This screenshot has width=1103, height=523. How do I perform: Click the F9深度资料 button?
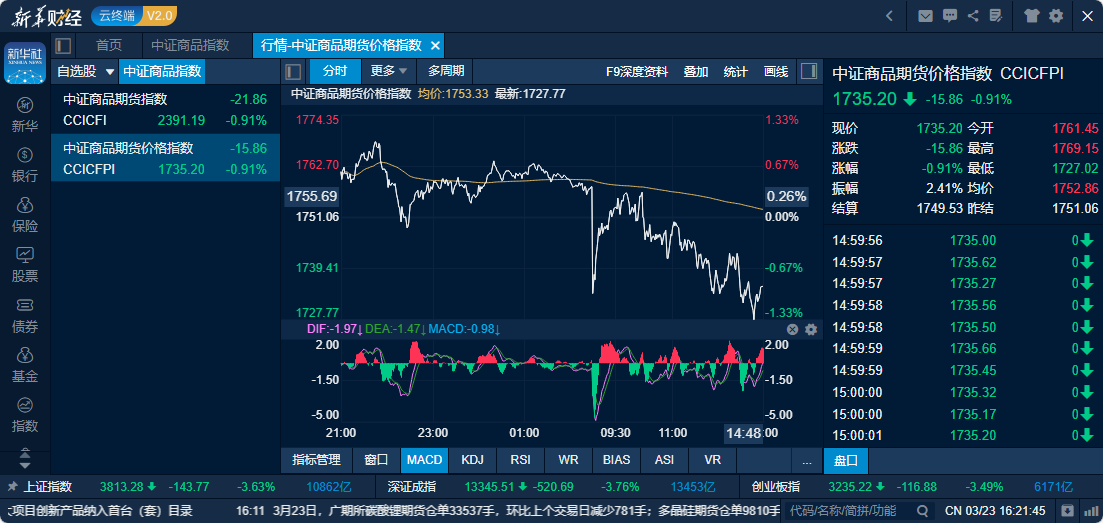coord(637,71)
